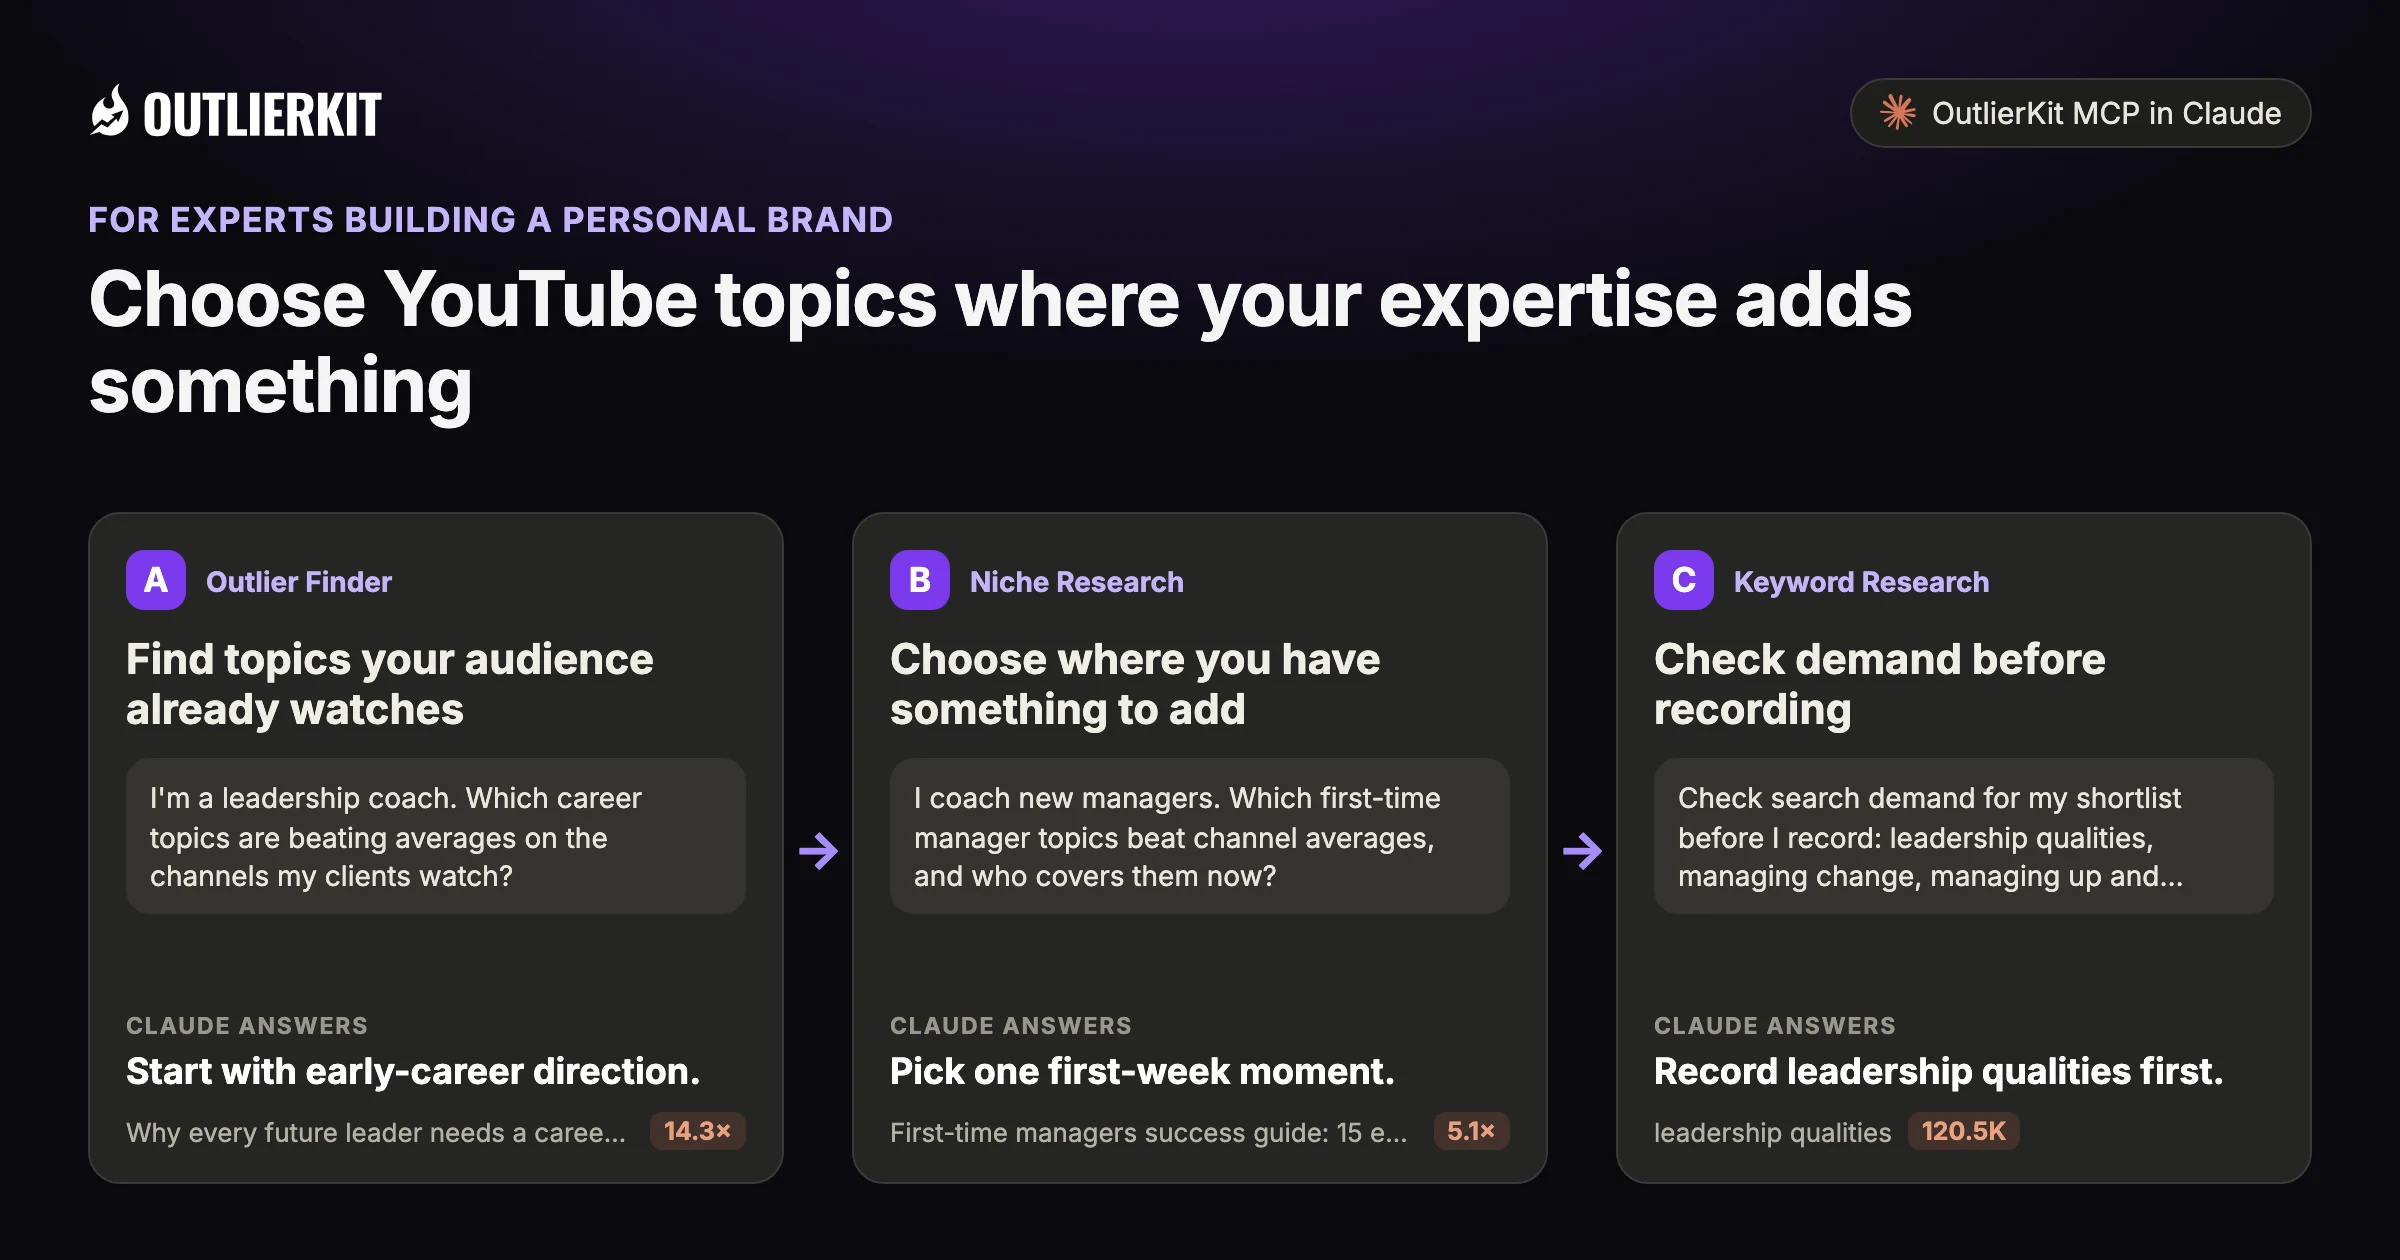The width and height of the screenshot is (2400, 1260).
Task: Open the OutlierKit MCP in Claude badge
Action: [x=2080, y=113]
